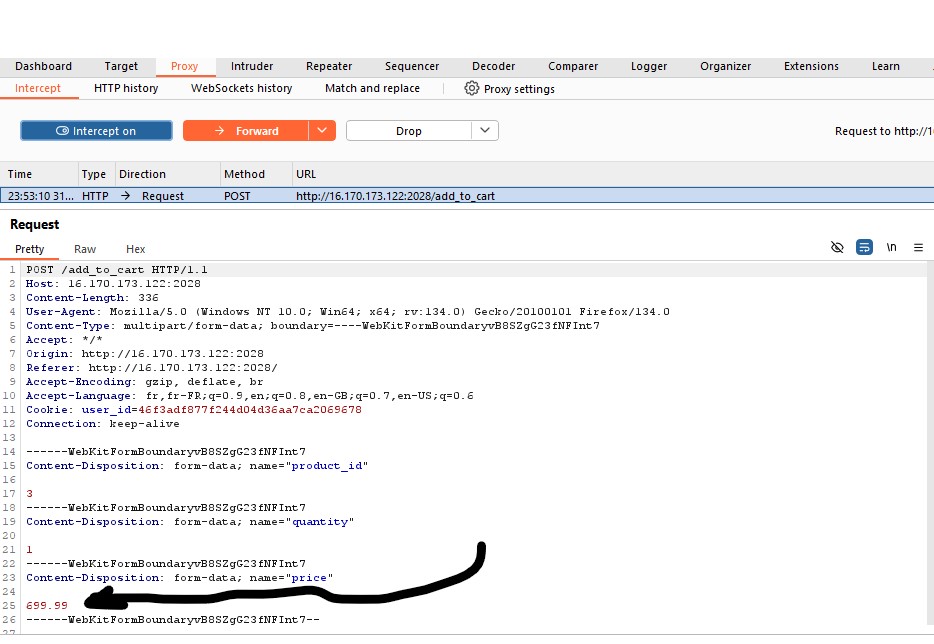
Task: Sort by the Direction column header
Action: point(142,174)
